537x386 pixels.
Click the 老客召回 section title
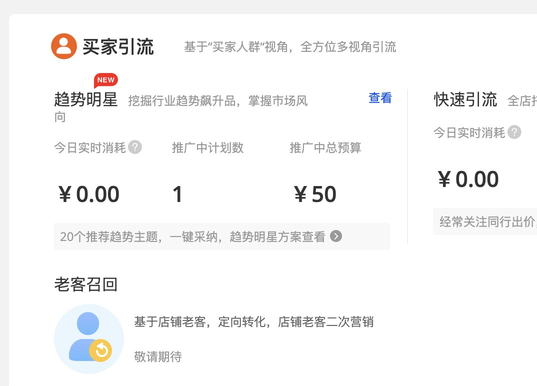pos(86,285)
